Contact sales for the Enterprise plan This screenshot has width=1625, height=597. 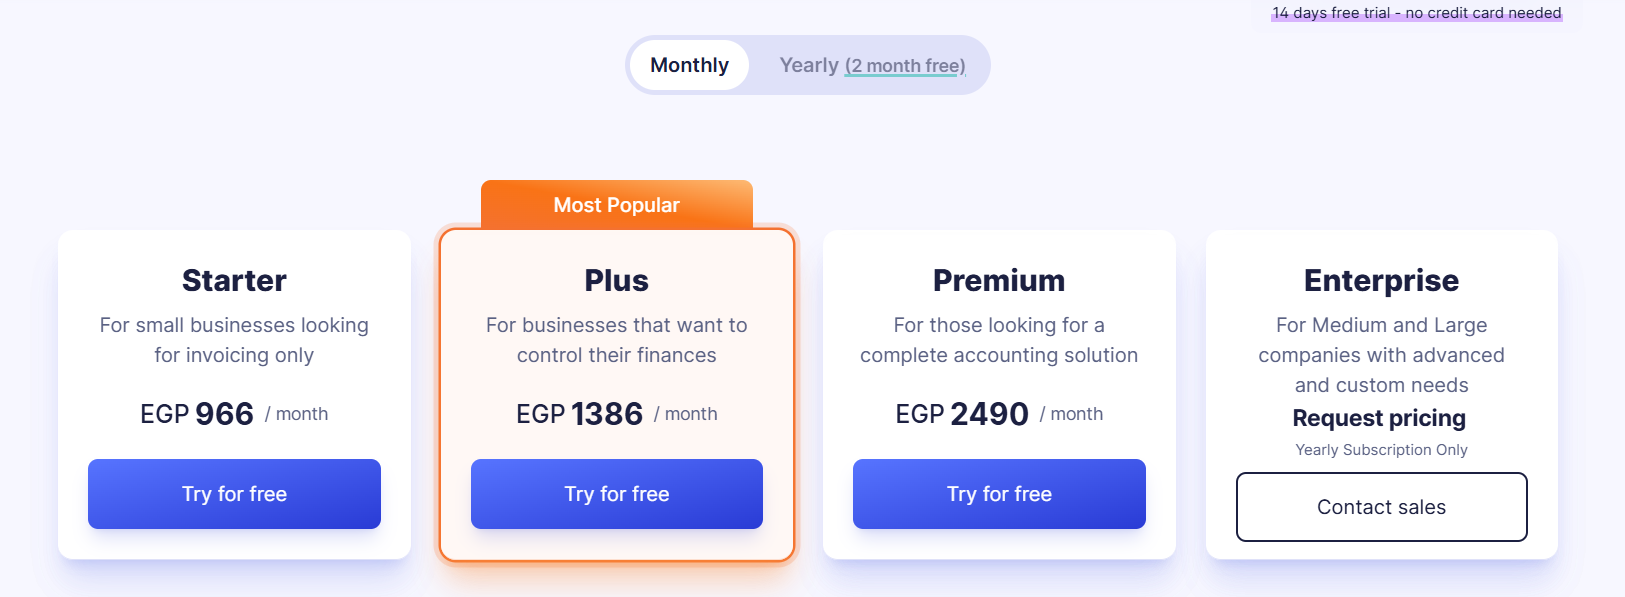[x=1381, y=507]
